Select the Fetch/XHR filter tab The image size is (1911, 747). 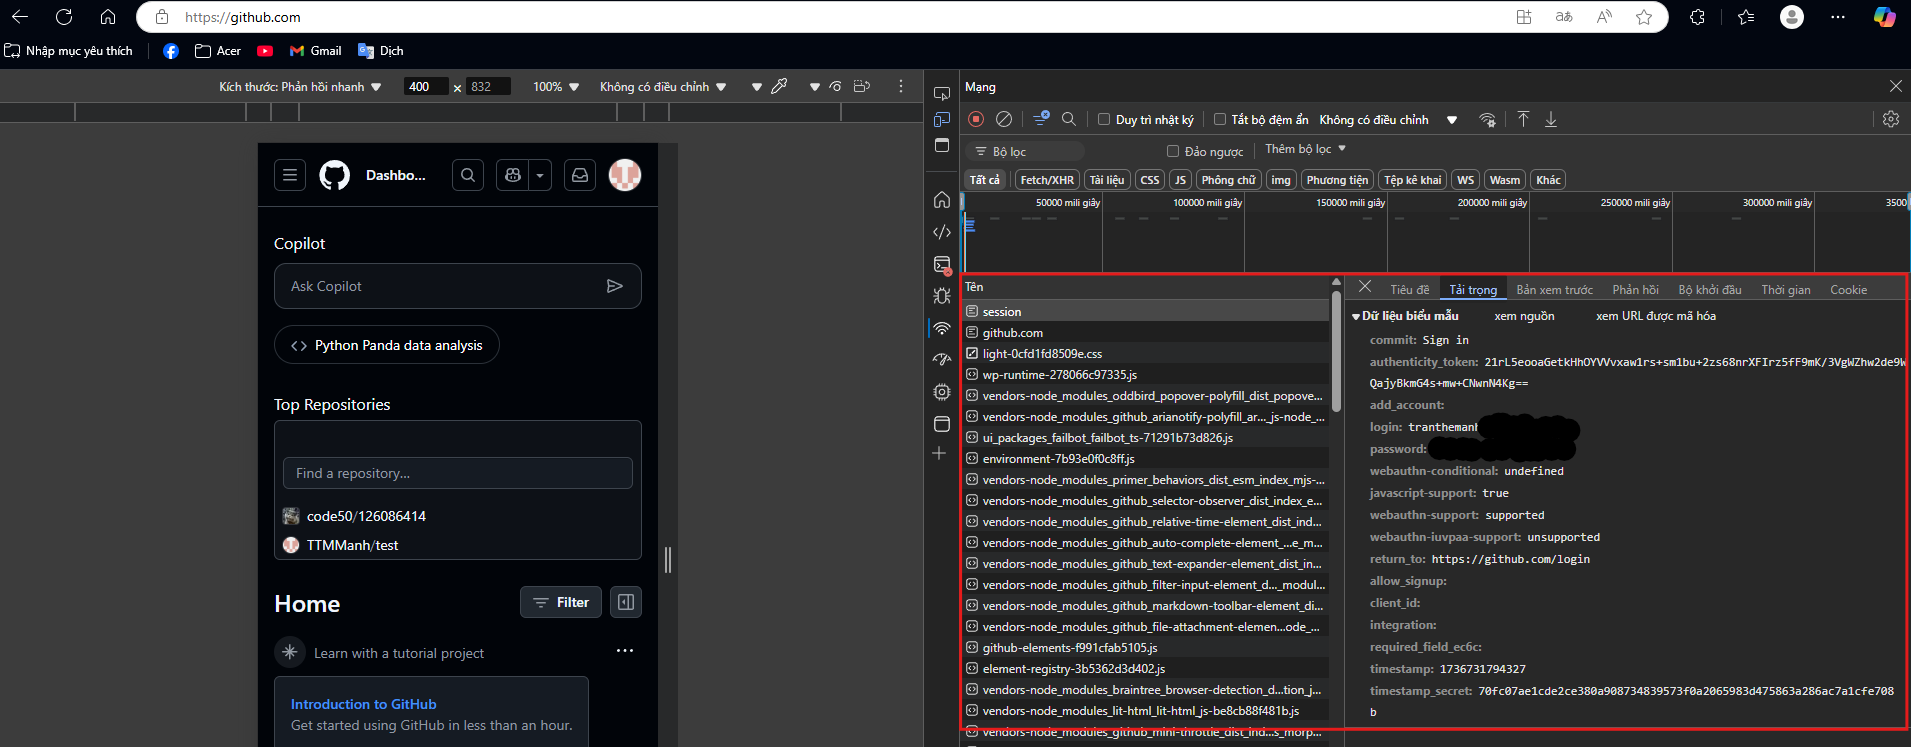click(1046, 180)
